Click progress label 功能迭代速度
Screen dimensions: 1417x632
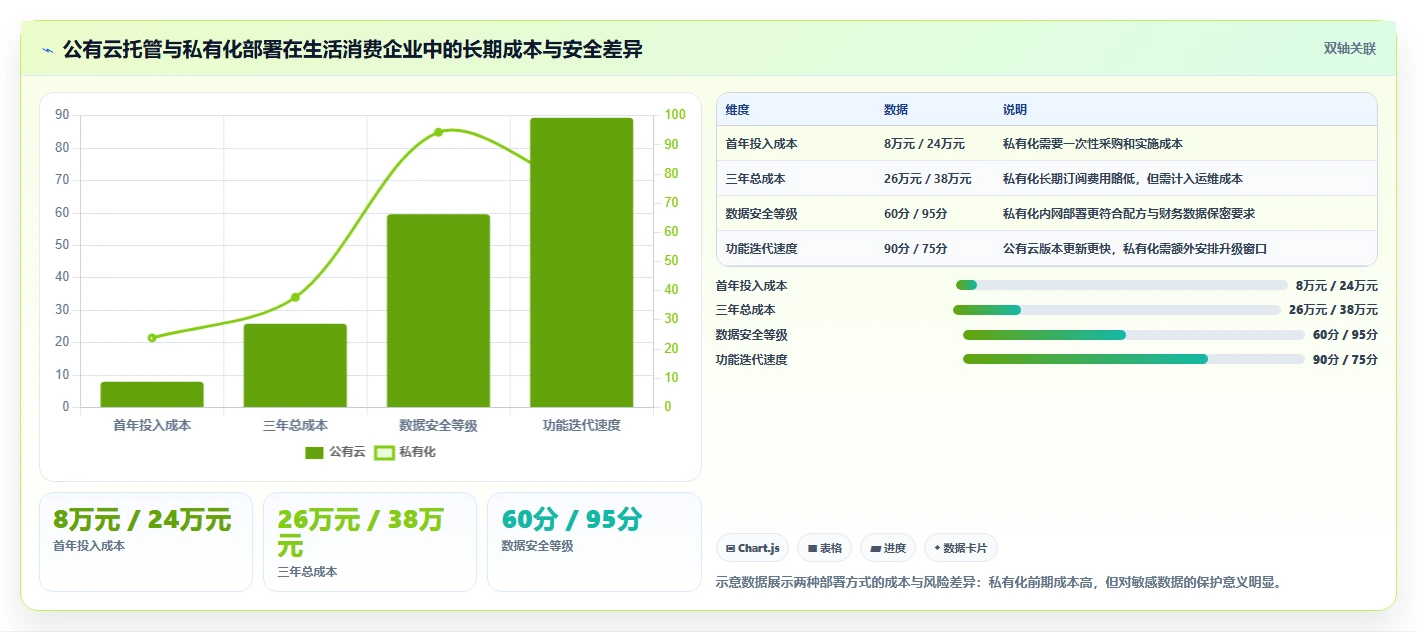(752, 360)
